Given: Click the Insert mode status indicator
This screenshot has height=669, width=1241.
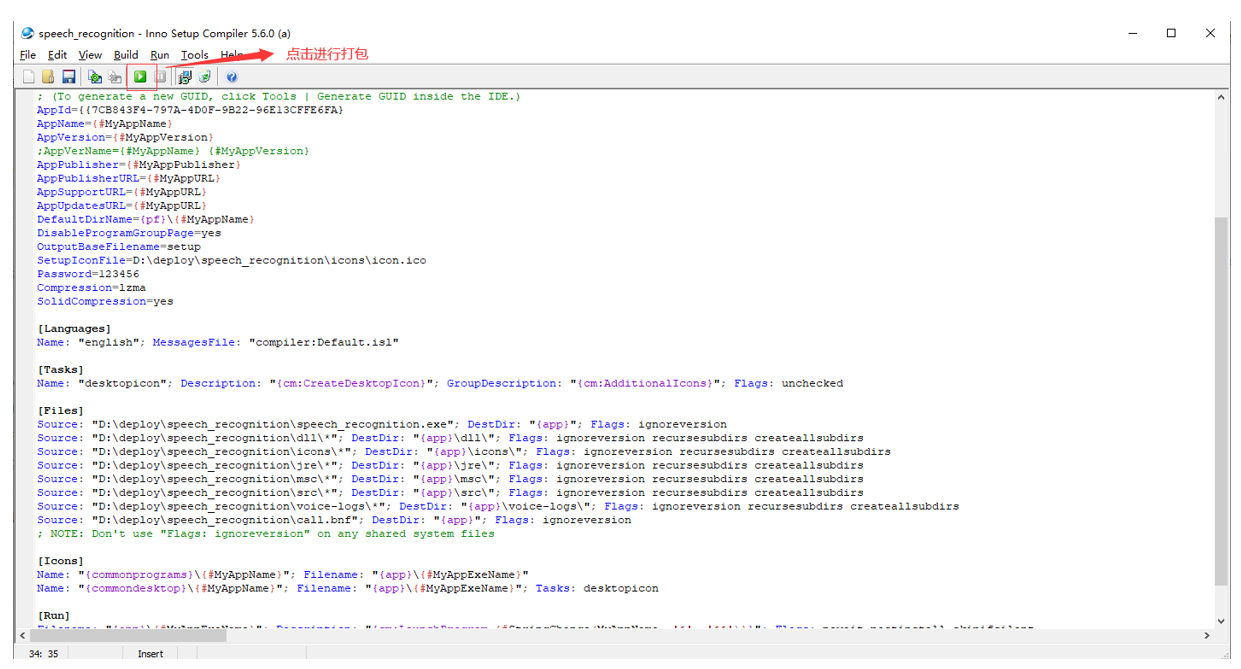Looking at the screenshot, I should [150, 654].
